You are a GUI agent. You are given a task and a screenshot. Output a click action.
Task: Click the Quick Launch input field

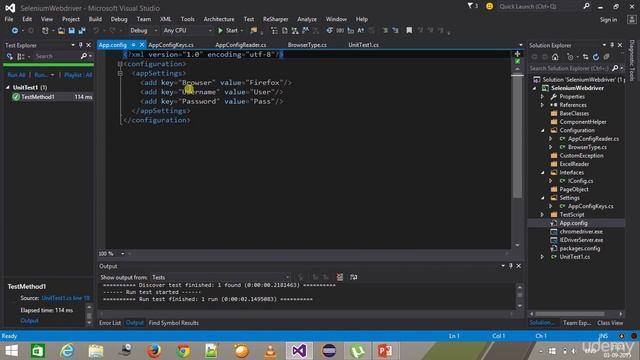[539, 7]
